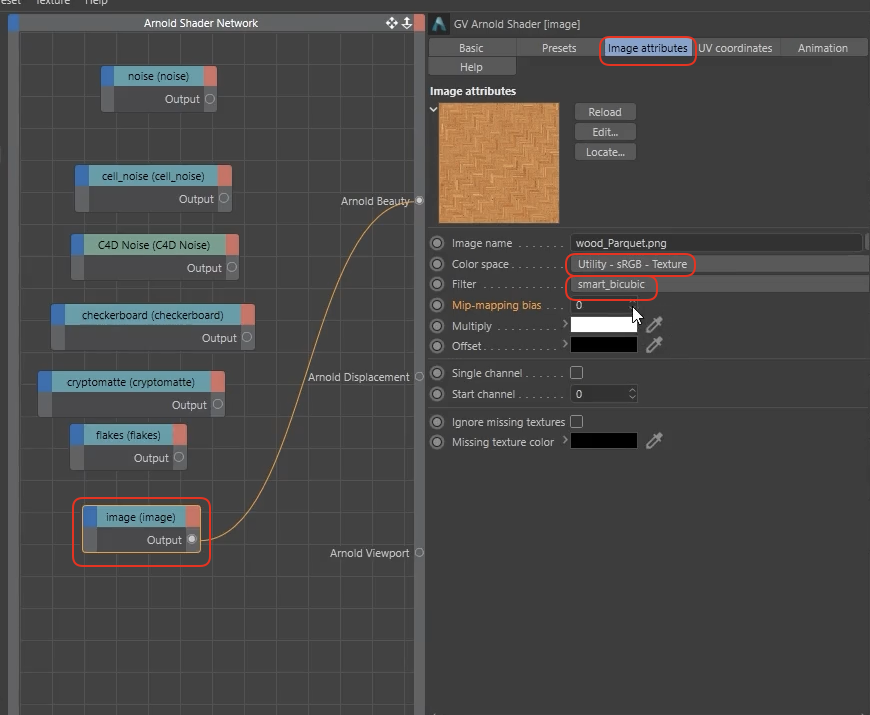Screen dimensions: 870x715
Task: Select the noise (noise) node title
Action: [x=159, y=76]
